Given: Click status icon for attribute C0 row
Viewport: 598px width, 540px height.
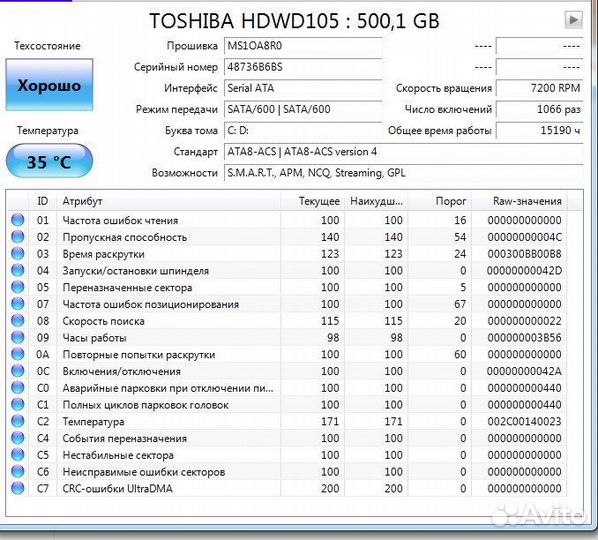Looking at the screenshot, I should pyautogui.click(x=18, y=388).
